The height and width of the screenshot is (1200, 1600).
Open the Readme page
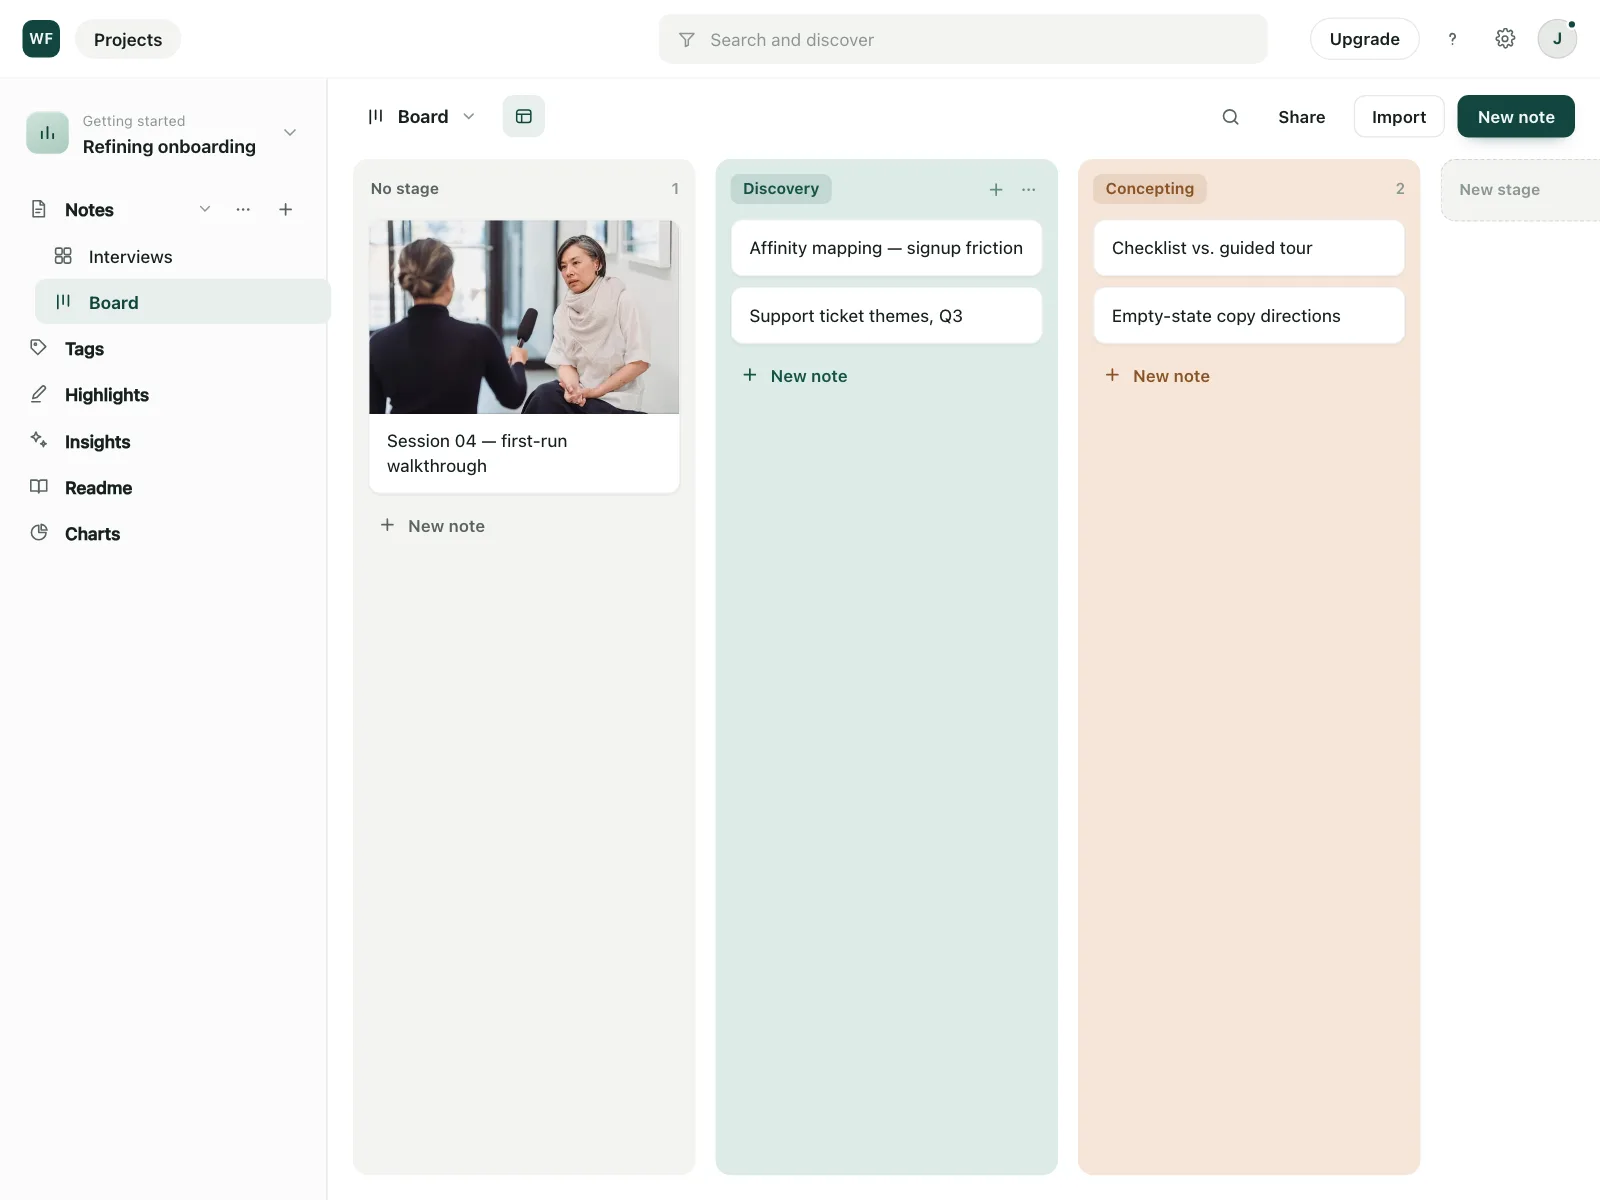click(x=98, y=488)
